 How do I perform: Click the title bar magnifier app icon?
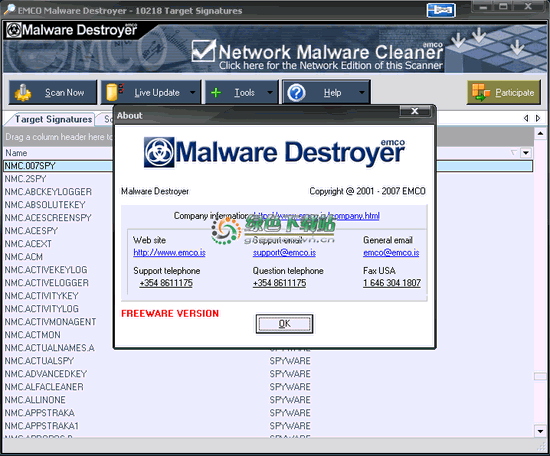(x=9, y=9)
